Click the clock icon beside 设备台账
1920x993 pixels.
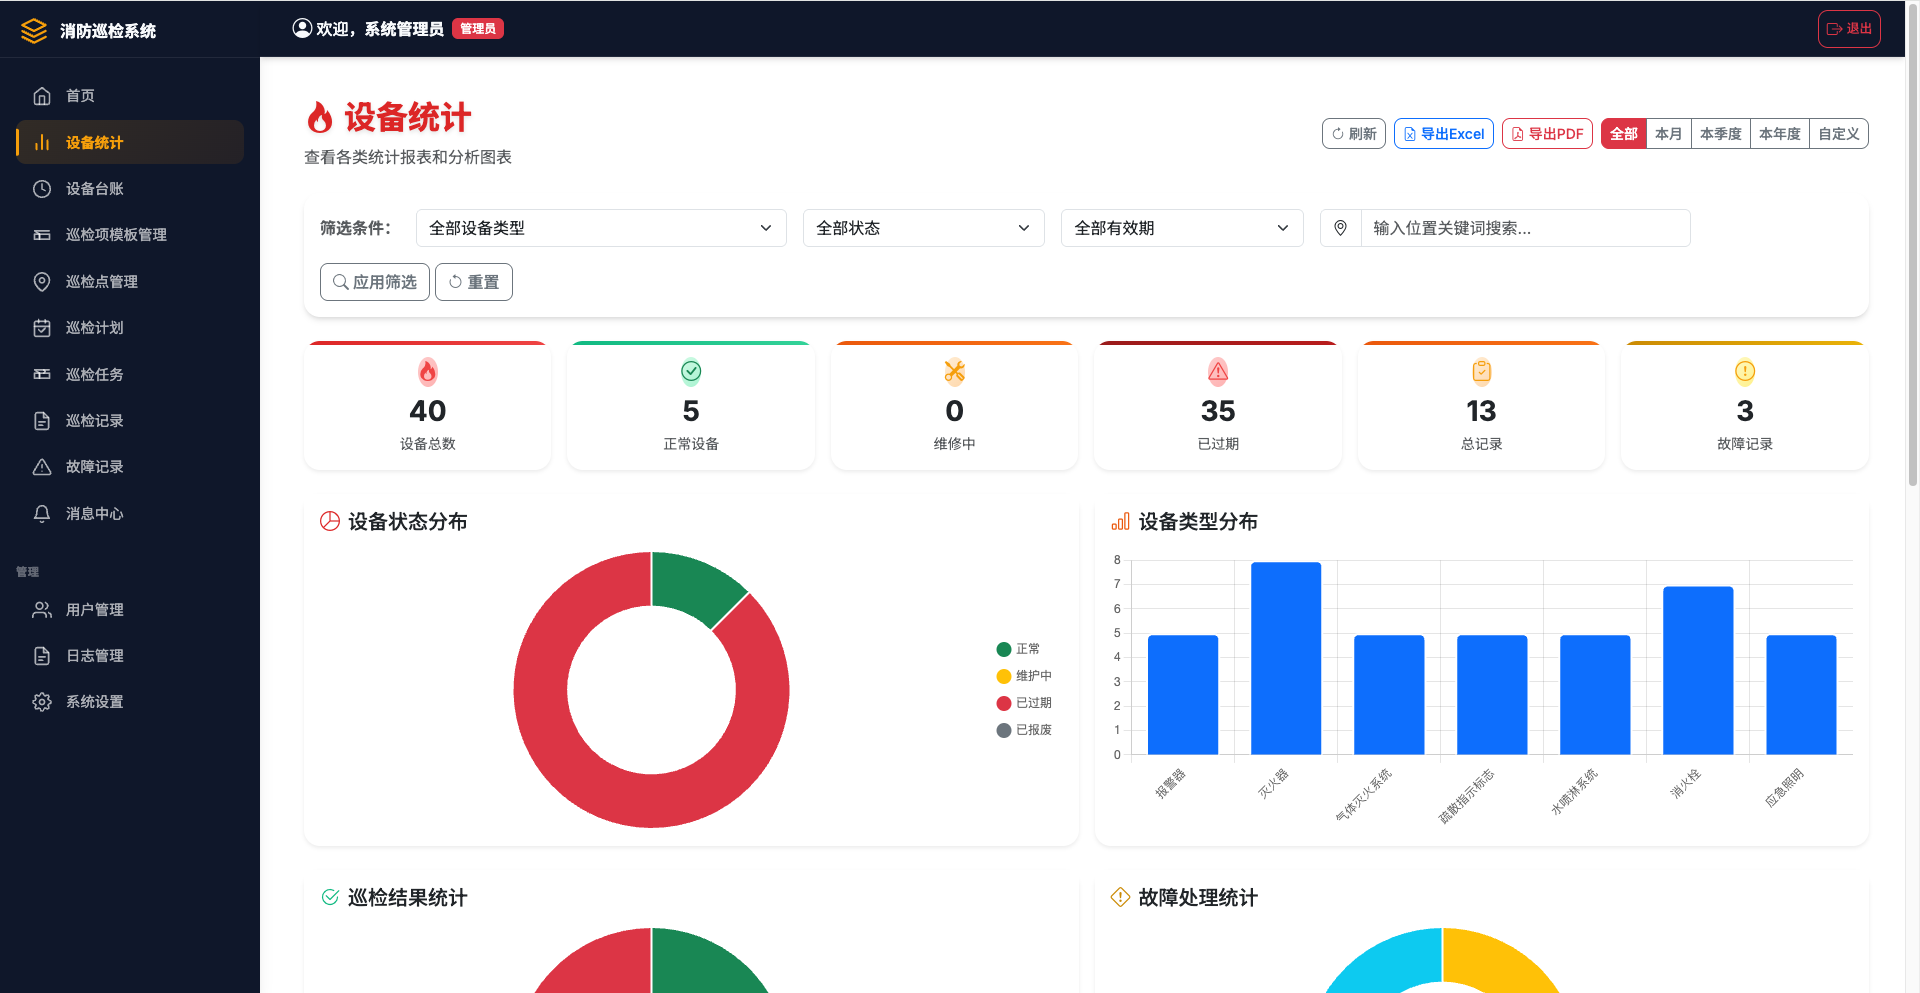click(42, 189)
